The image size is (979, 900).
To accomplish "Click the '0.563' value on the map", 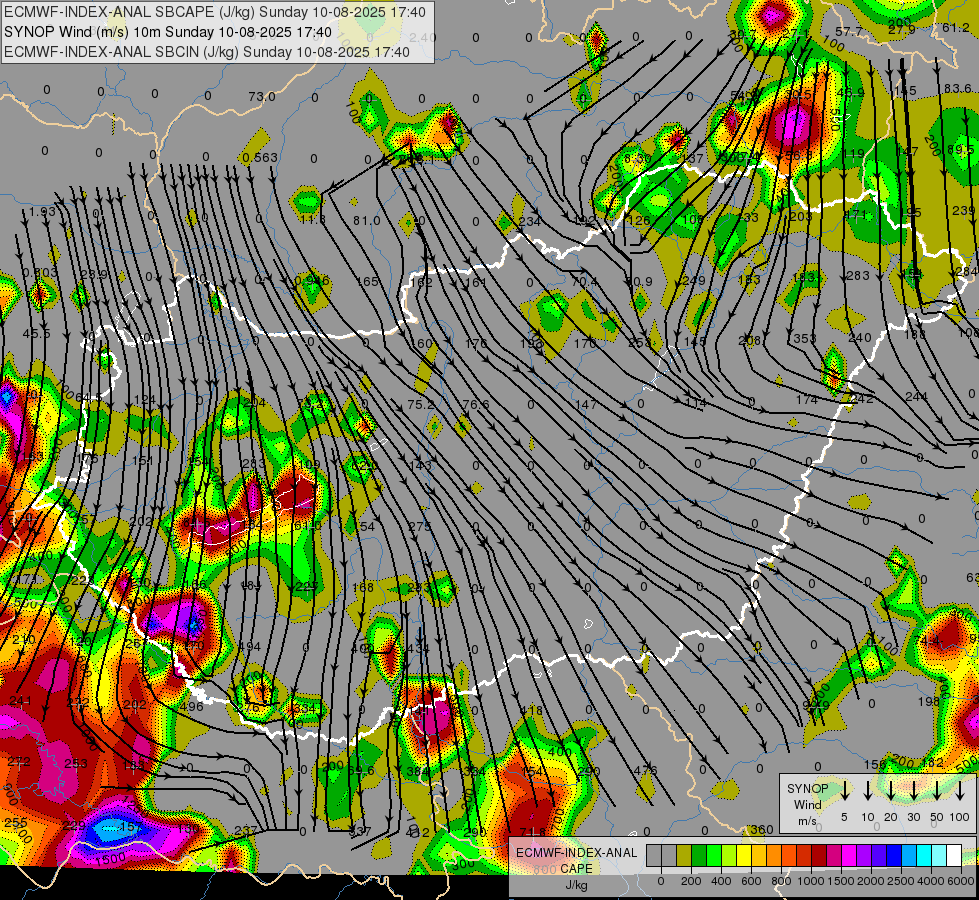I will pos(260,157).
